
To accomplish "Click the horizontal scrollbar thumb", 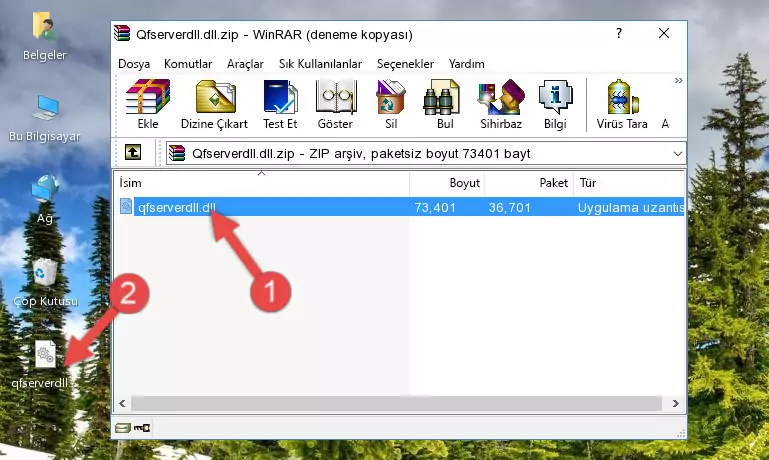I will click(x=396, y=403).
